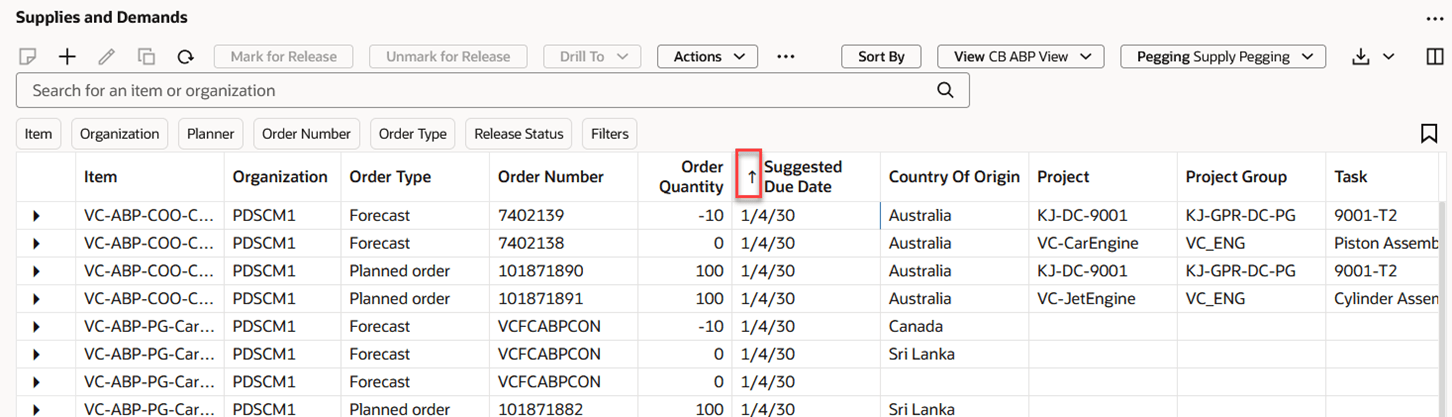Click the VC-JetEngine project cell
The image size is (1452, 417).
(x=1103, y=299)
